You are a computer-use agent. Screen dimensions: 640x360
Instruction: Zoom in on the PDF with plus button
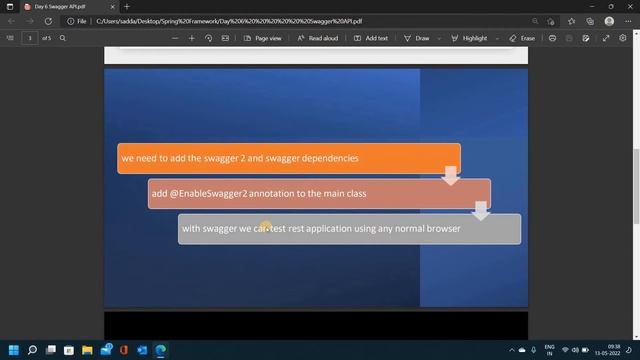(x=192, y=38)
